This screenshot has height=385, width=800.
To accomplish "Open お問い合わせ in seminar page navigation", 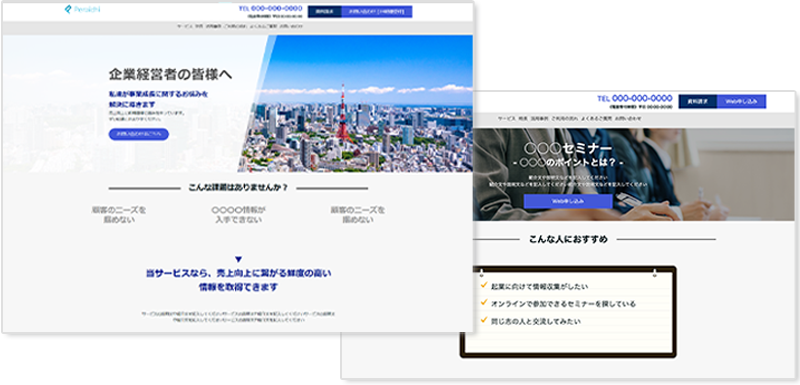I will [628, 118].
